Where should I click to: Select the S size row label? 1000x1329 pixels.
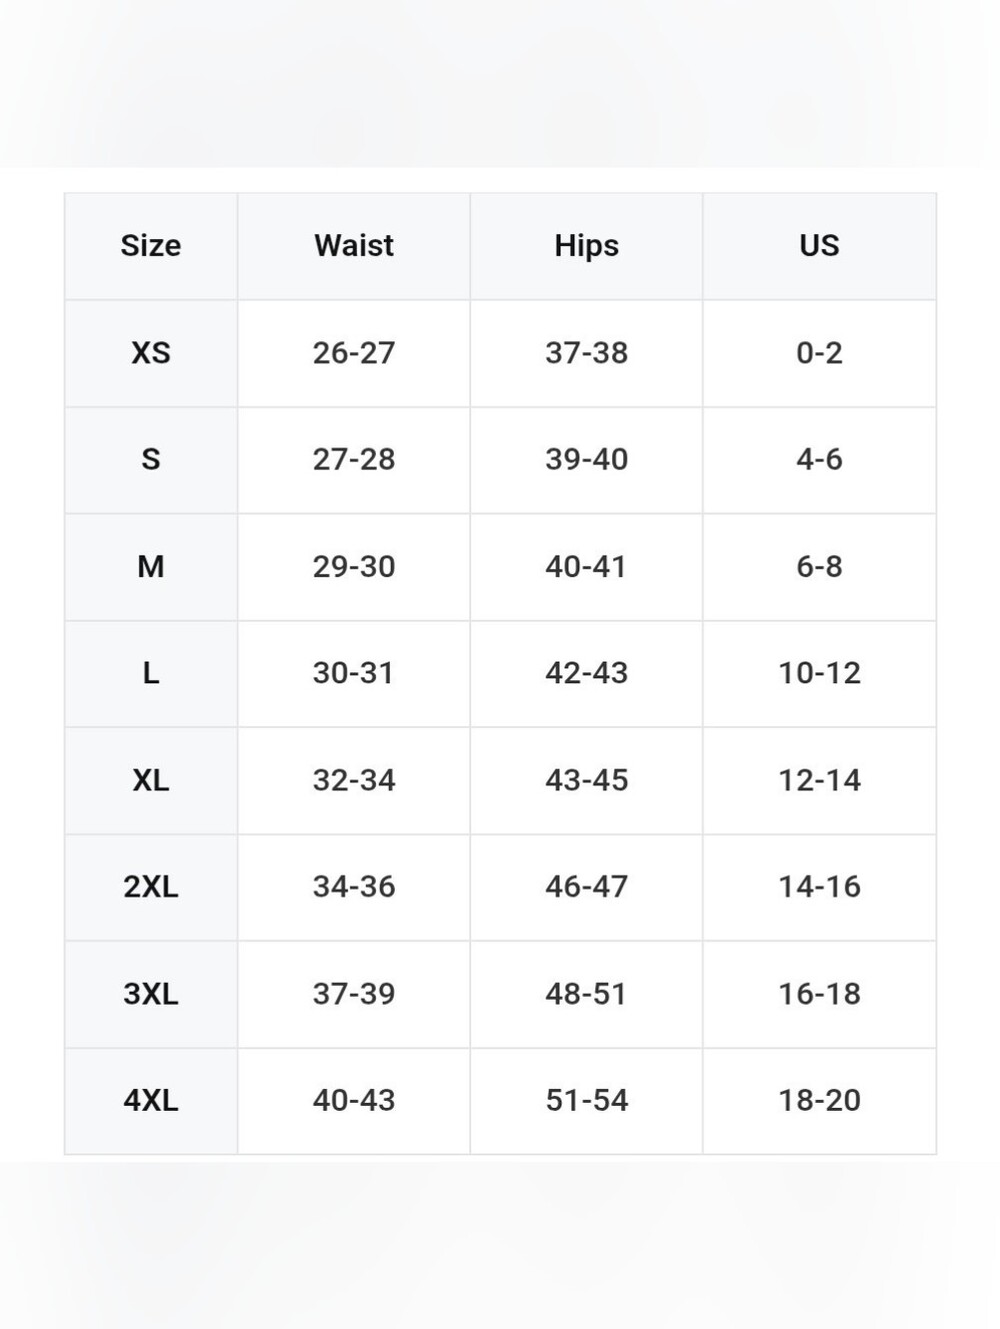[151, 460]
